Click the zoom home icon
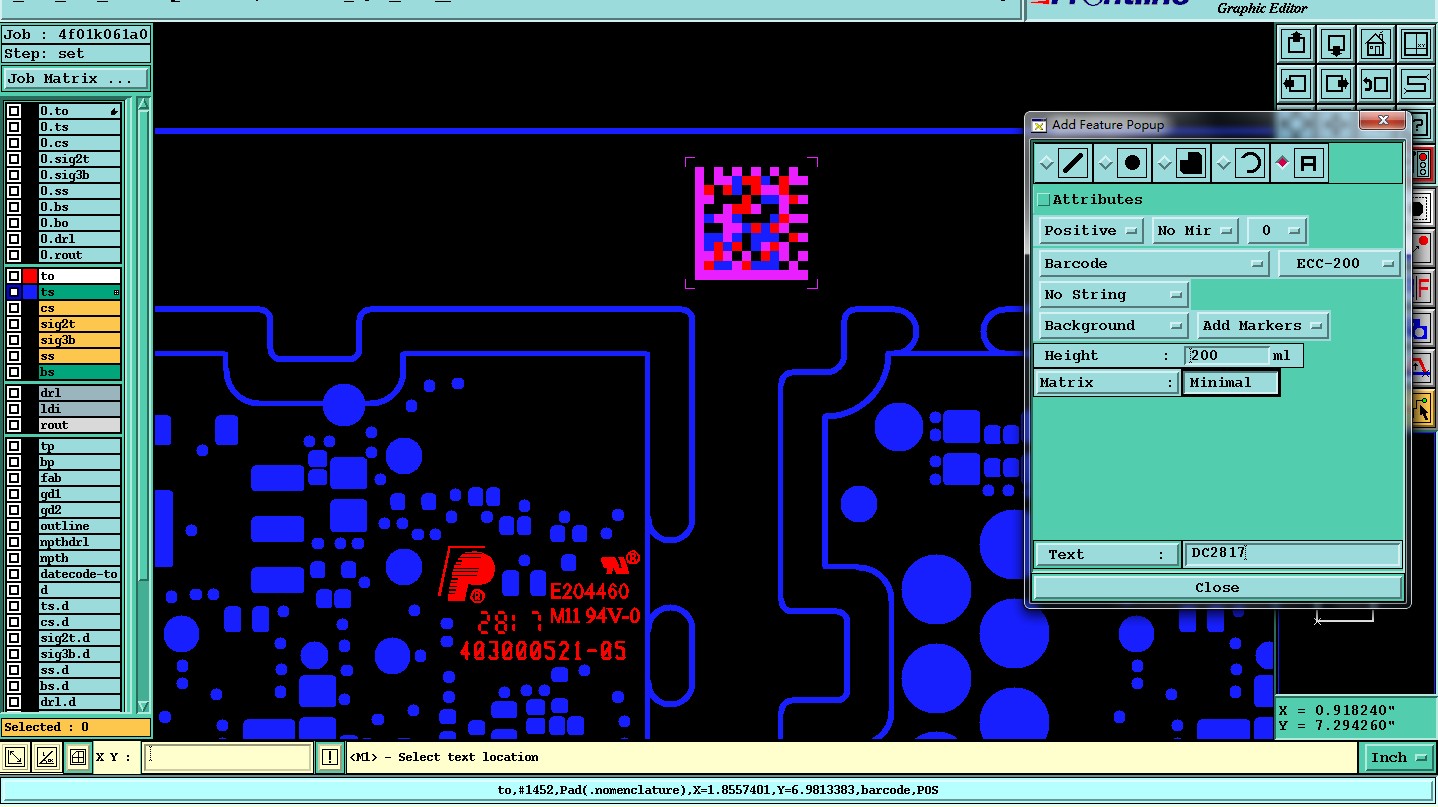 (1376, 44)
